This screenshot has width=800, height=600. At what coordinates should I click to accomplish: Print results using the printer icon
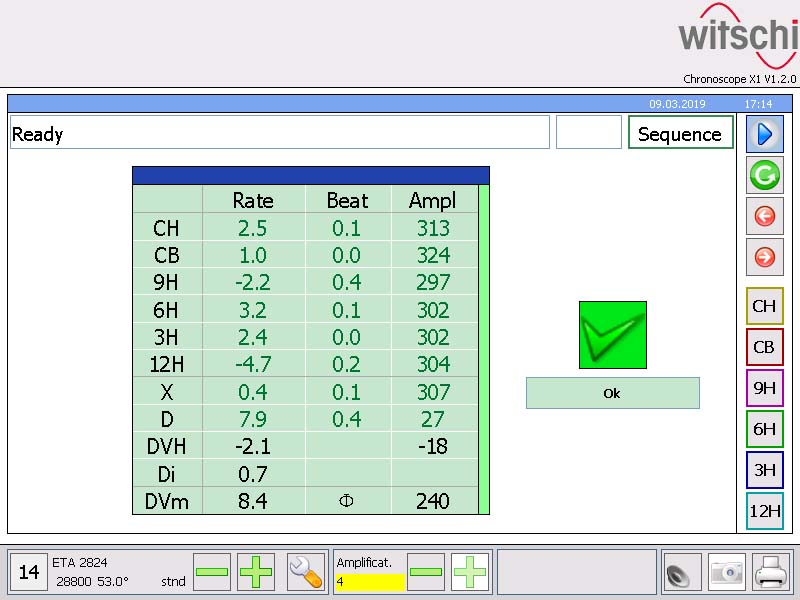point(772,572)
